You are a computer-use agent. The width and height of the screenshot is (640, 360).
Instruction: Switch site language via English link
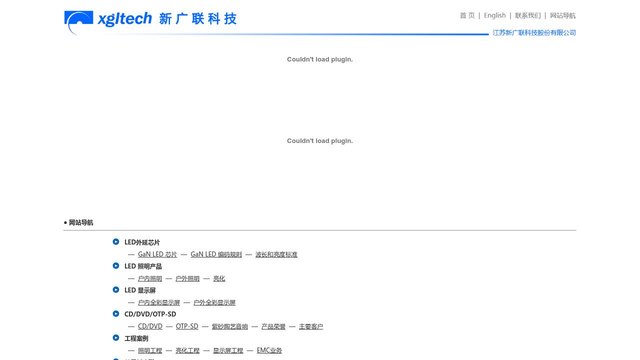[495, 16]
